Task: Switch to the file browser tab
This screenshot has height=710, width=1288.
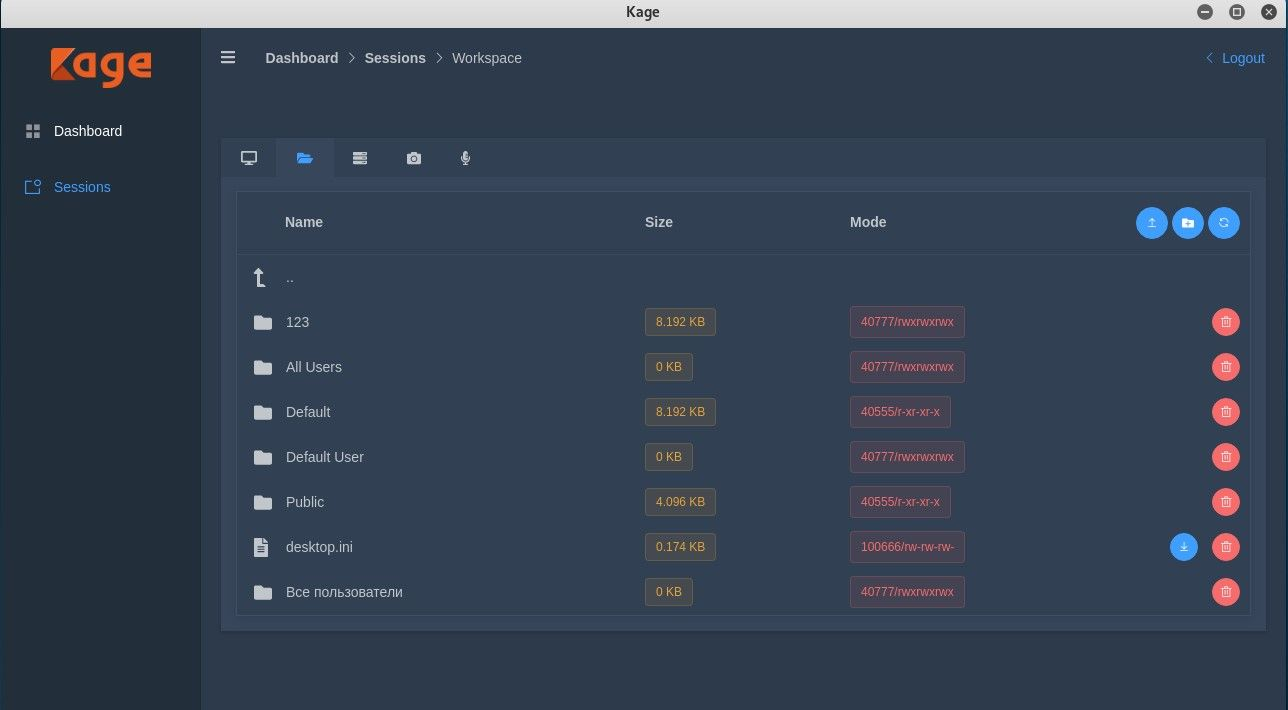Action: point(305,158)
